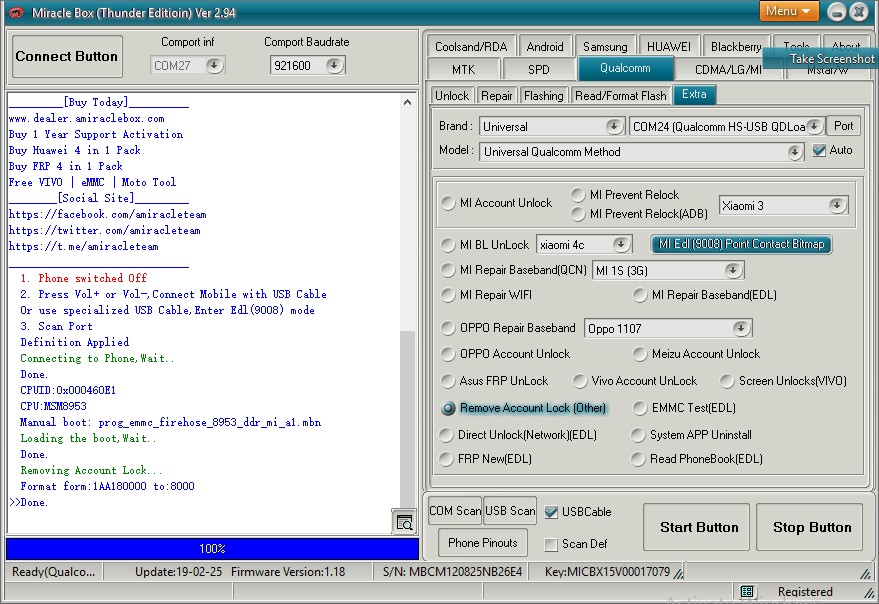Viewport: 879px width, 604px height.
Task: Click the log scroll-up arrow
Action: [408, 102]
